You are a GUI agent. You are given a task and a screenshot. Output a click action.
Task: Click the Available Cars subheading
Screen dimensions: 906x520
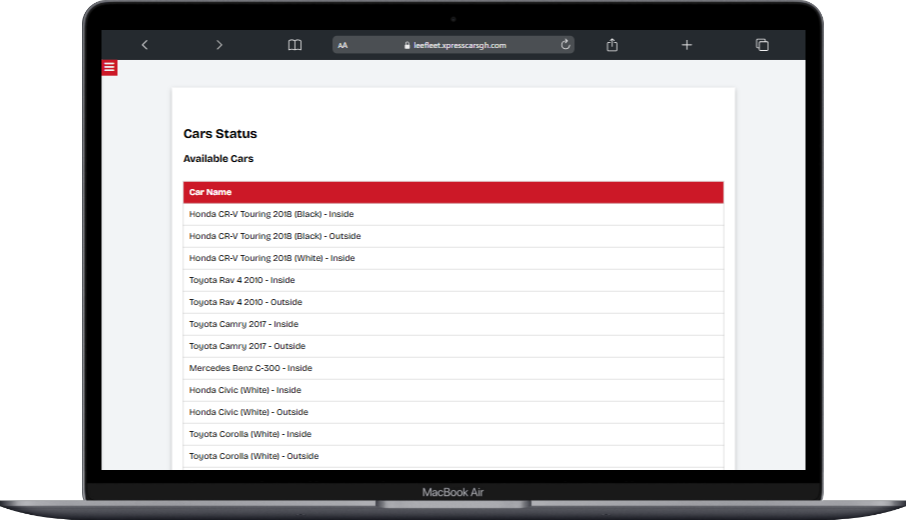point(218,158)
